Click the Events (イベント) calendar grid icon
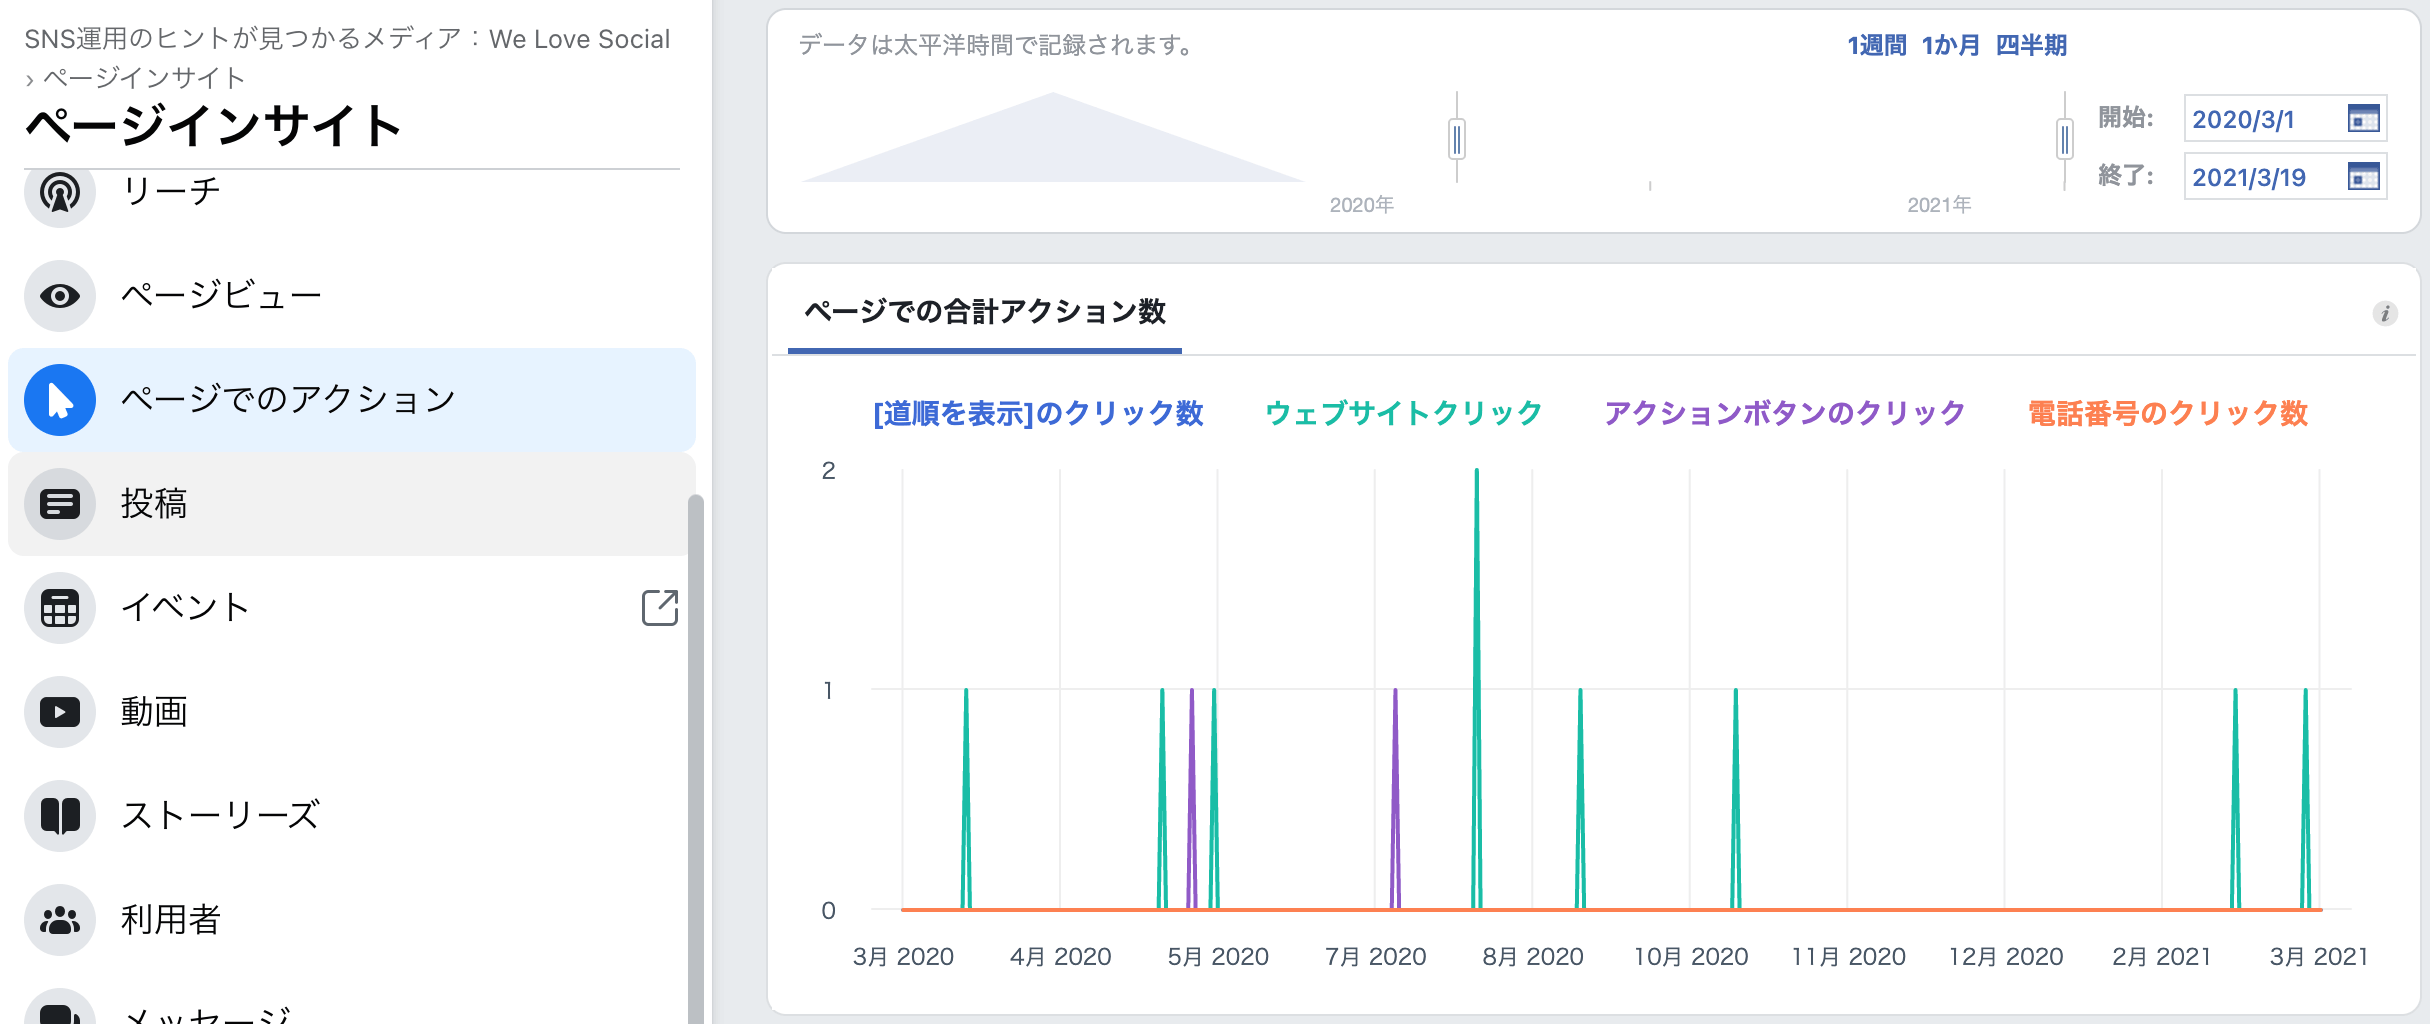The width and height of the screenshot is (2430, 1024). tap(60, 608)
